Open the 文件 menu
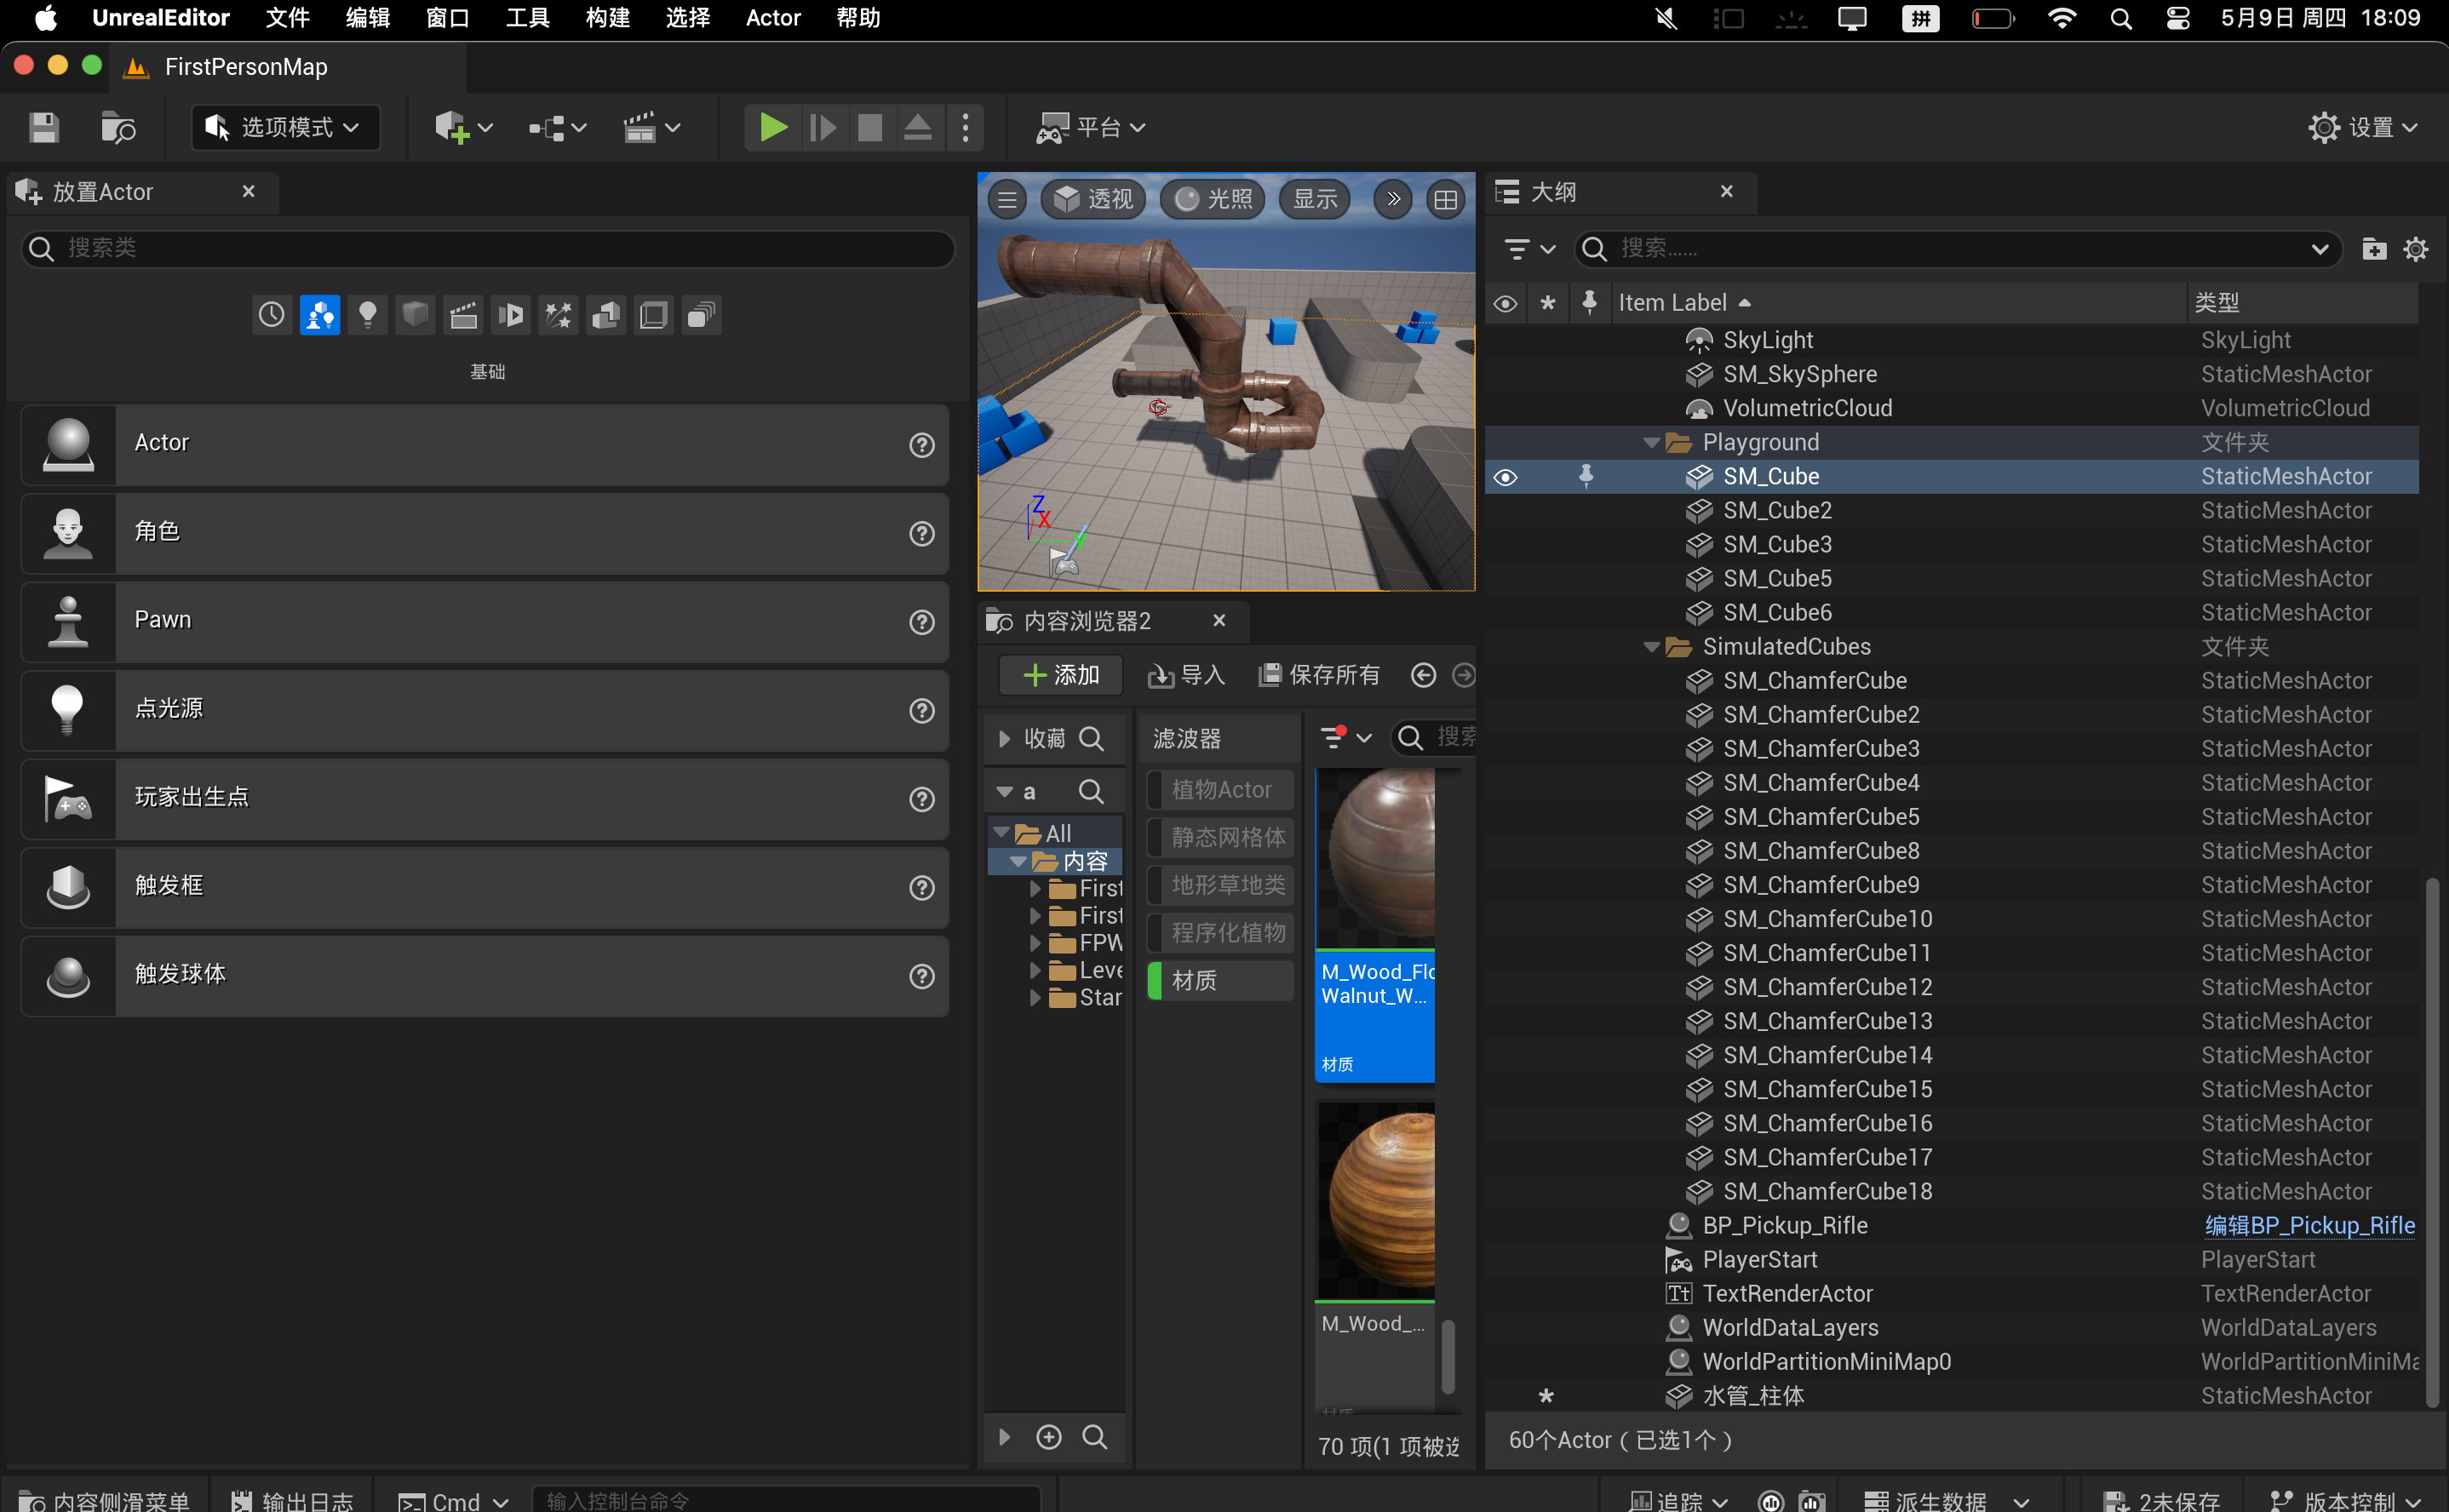Image resolution: width=2449 pixels, height=1512 pixels. coord(288,18)
